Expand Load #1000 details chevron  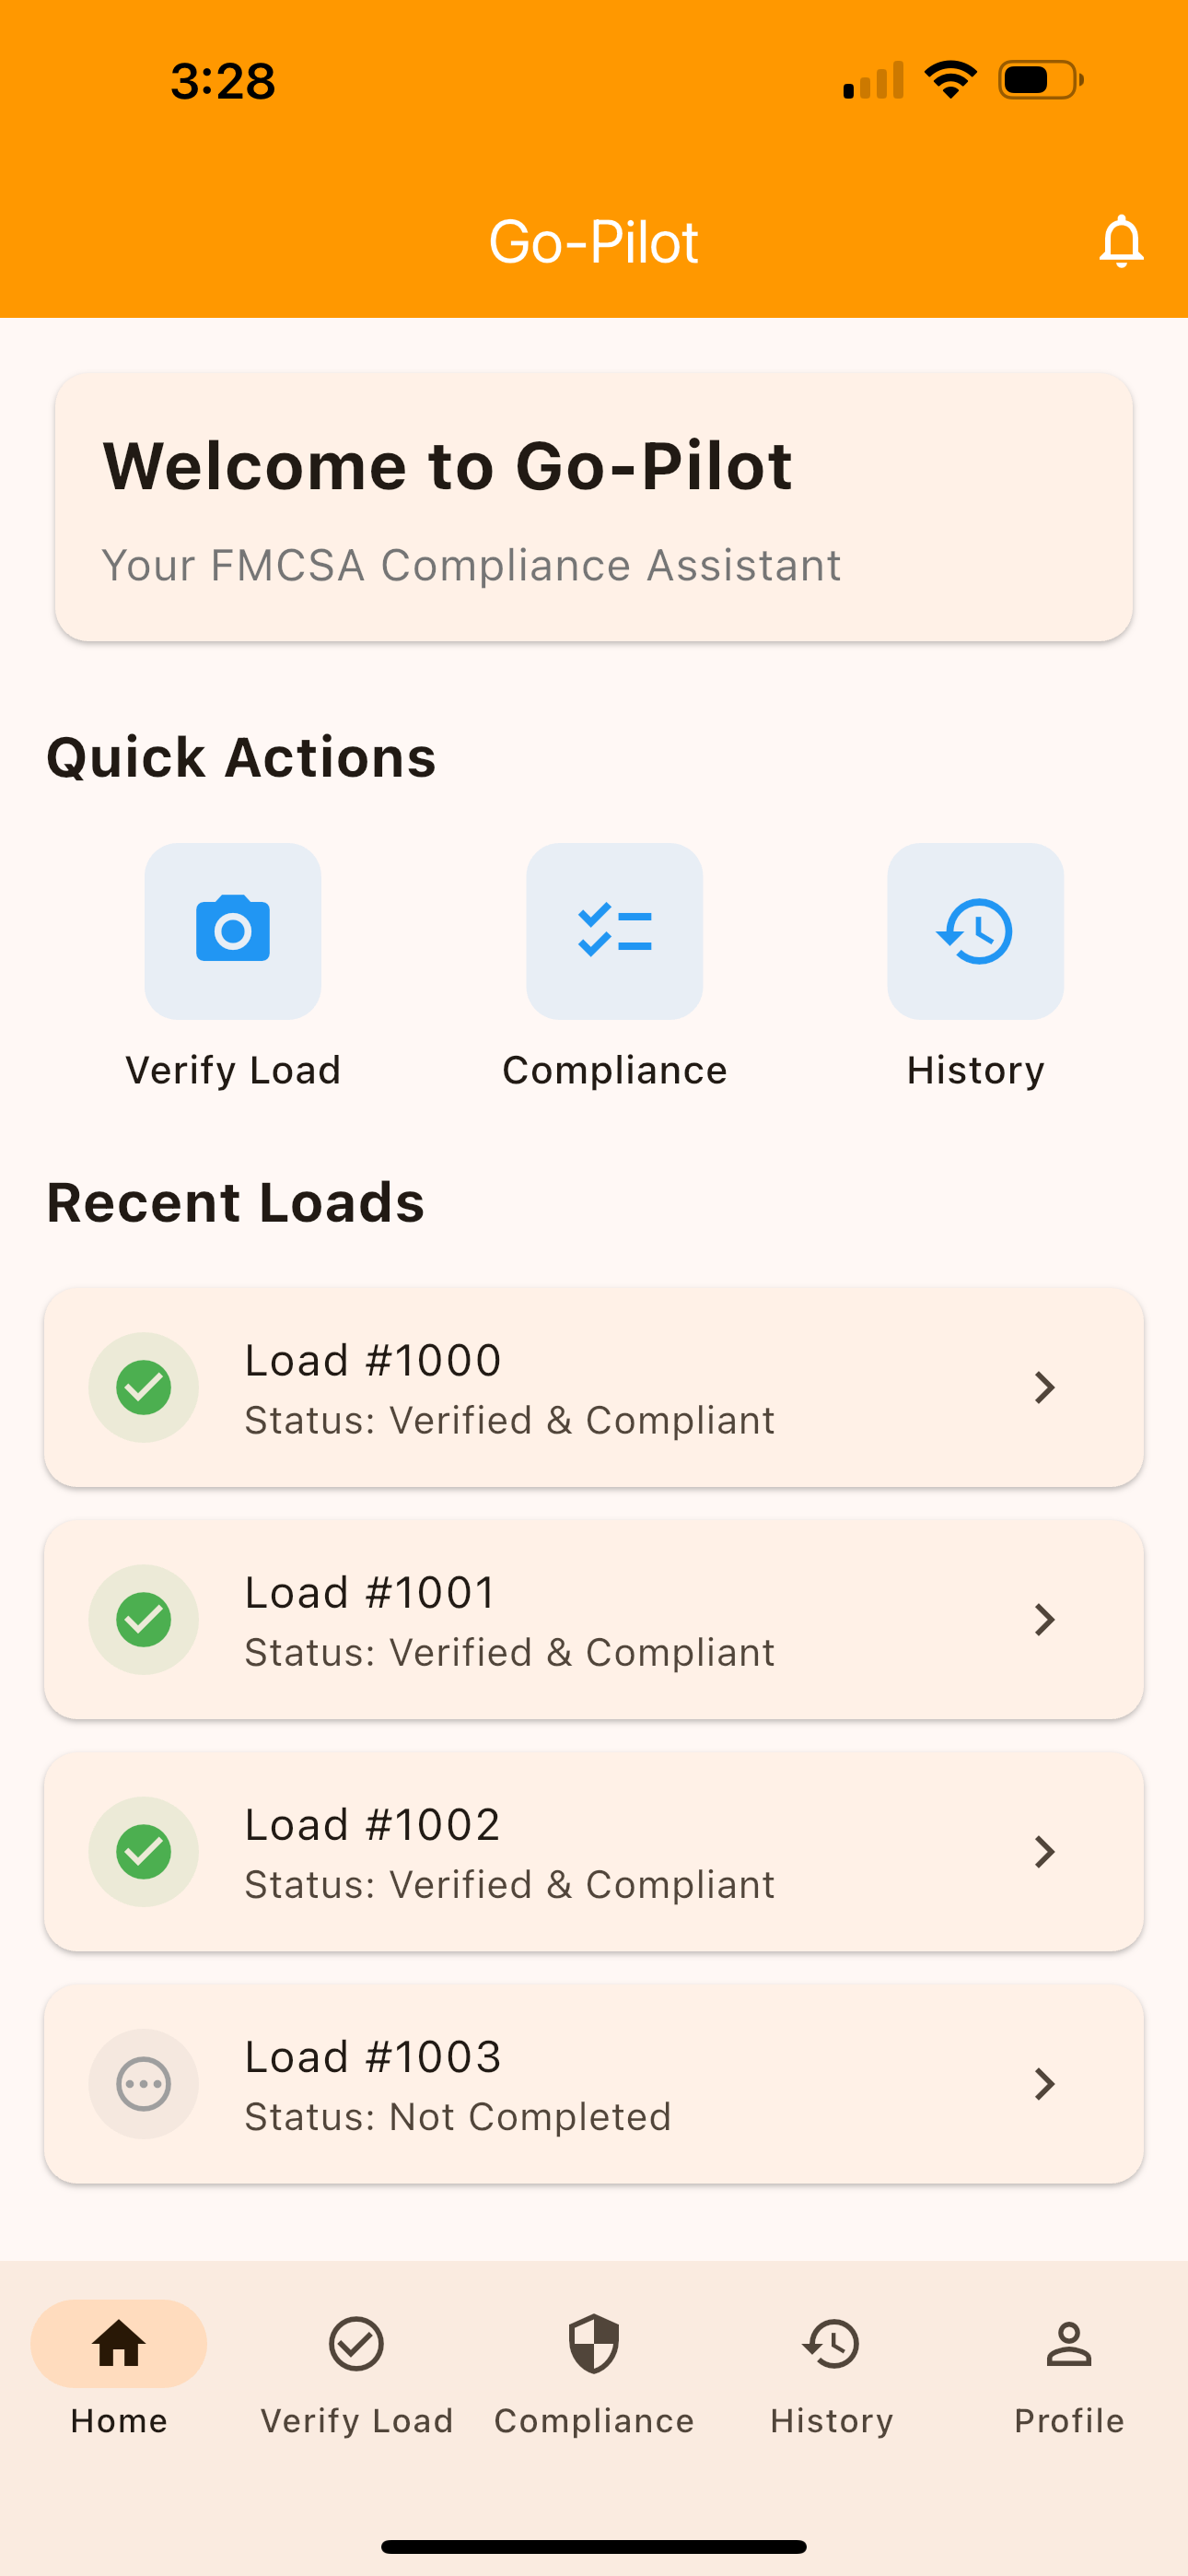(x=1044, y=1387)
